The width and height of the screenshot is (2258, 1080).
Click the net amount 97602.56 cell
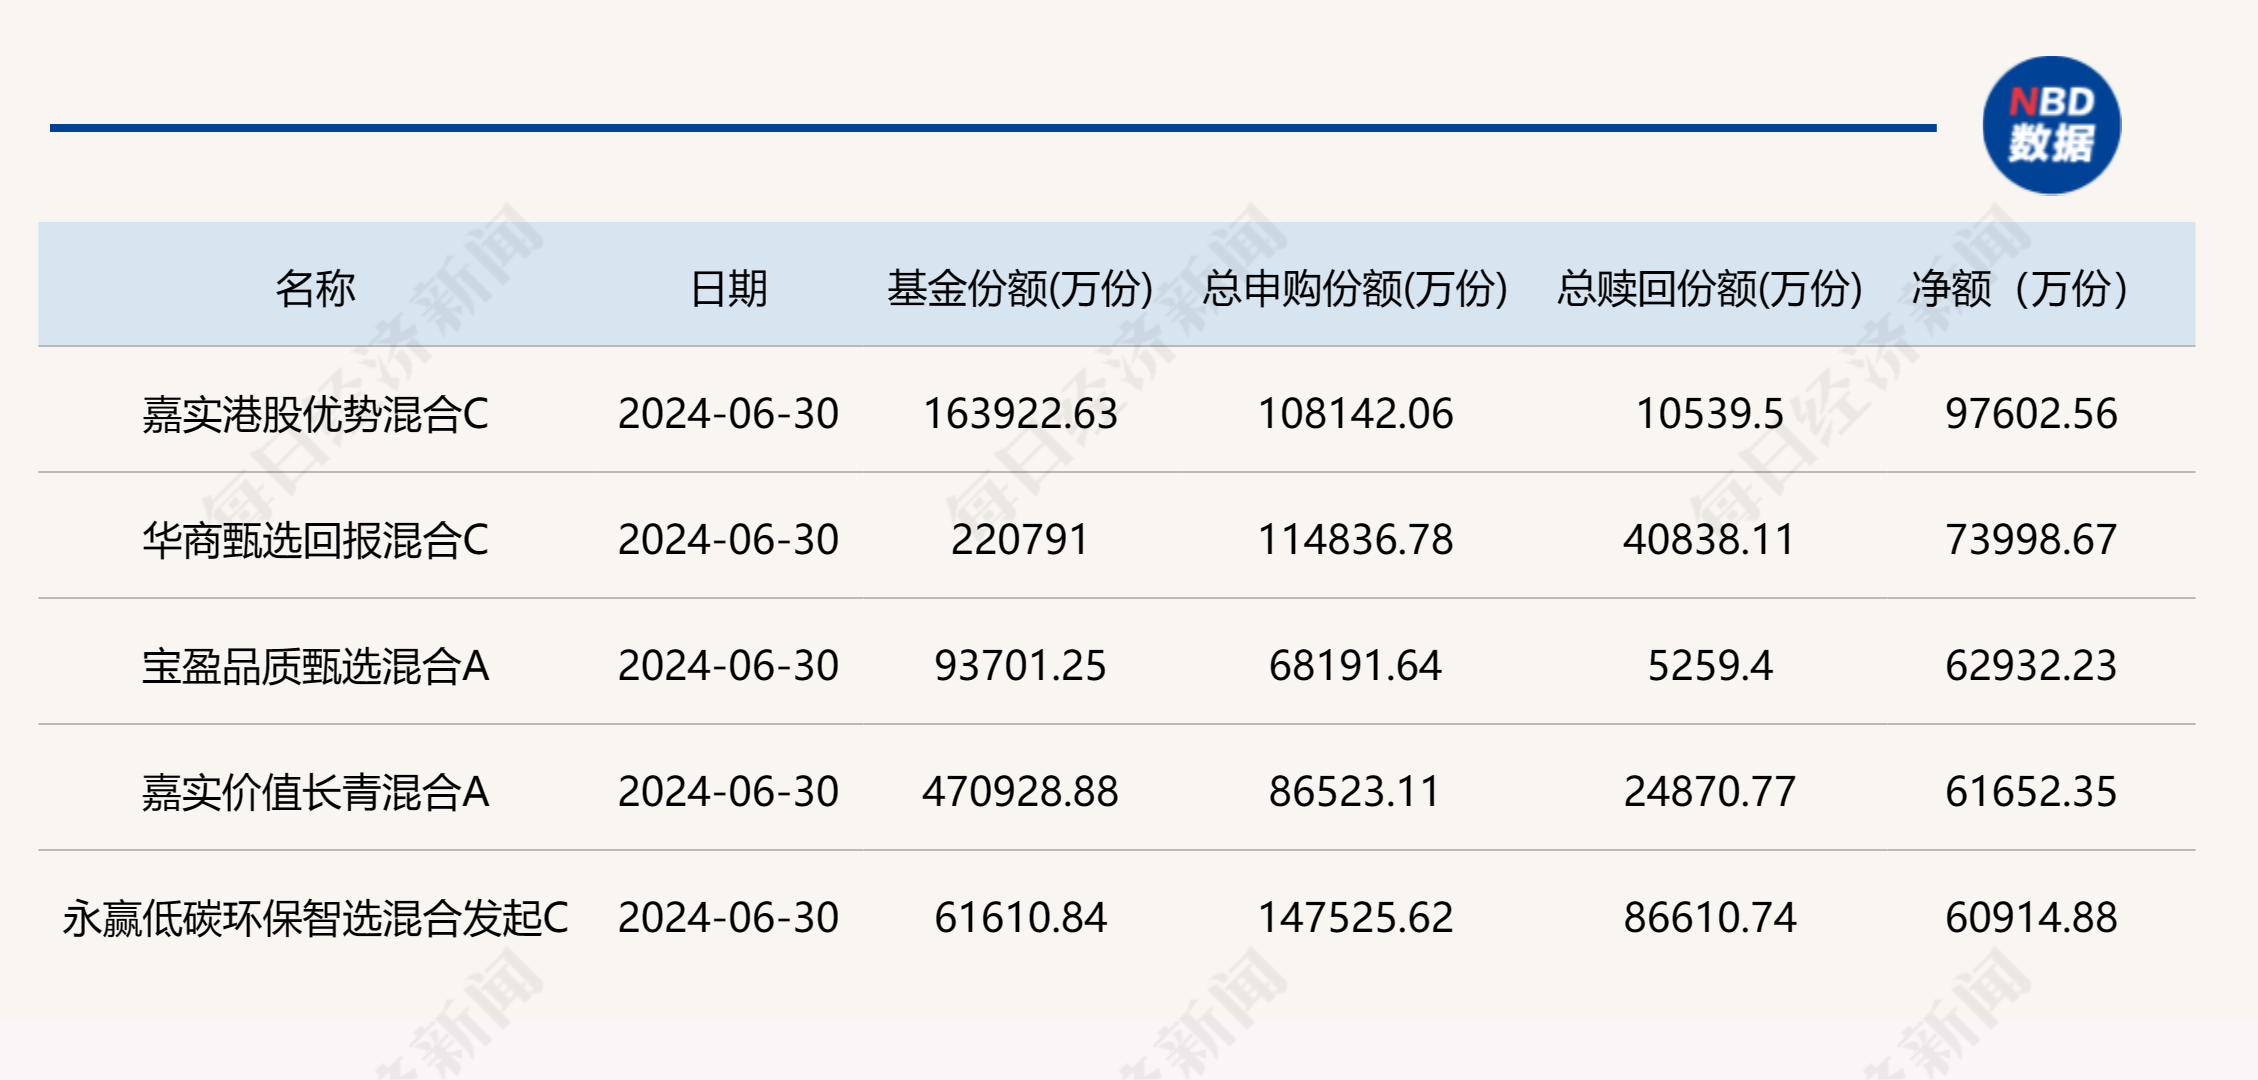(x=2031, y=414)
